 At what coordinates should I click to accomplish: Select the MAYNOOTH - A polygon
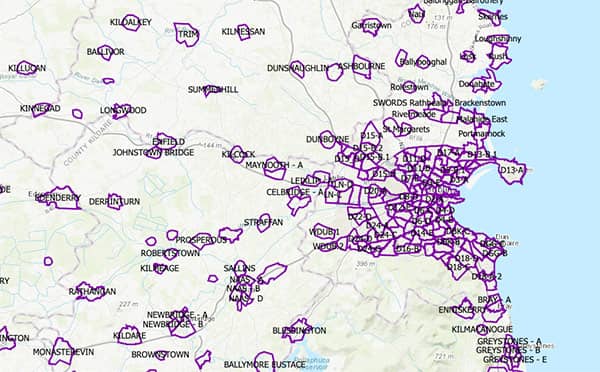pyautogui.click(x=275, y=168)
